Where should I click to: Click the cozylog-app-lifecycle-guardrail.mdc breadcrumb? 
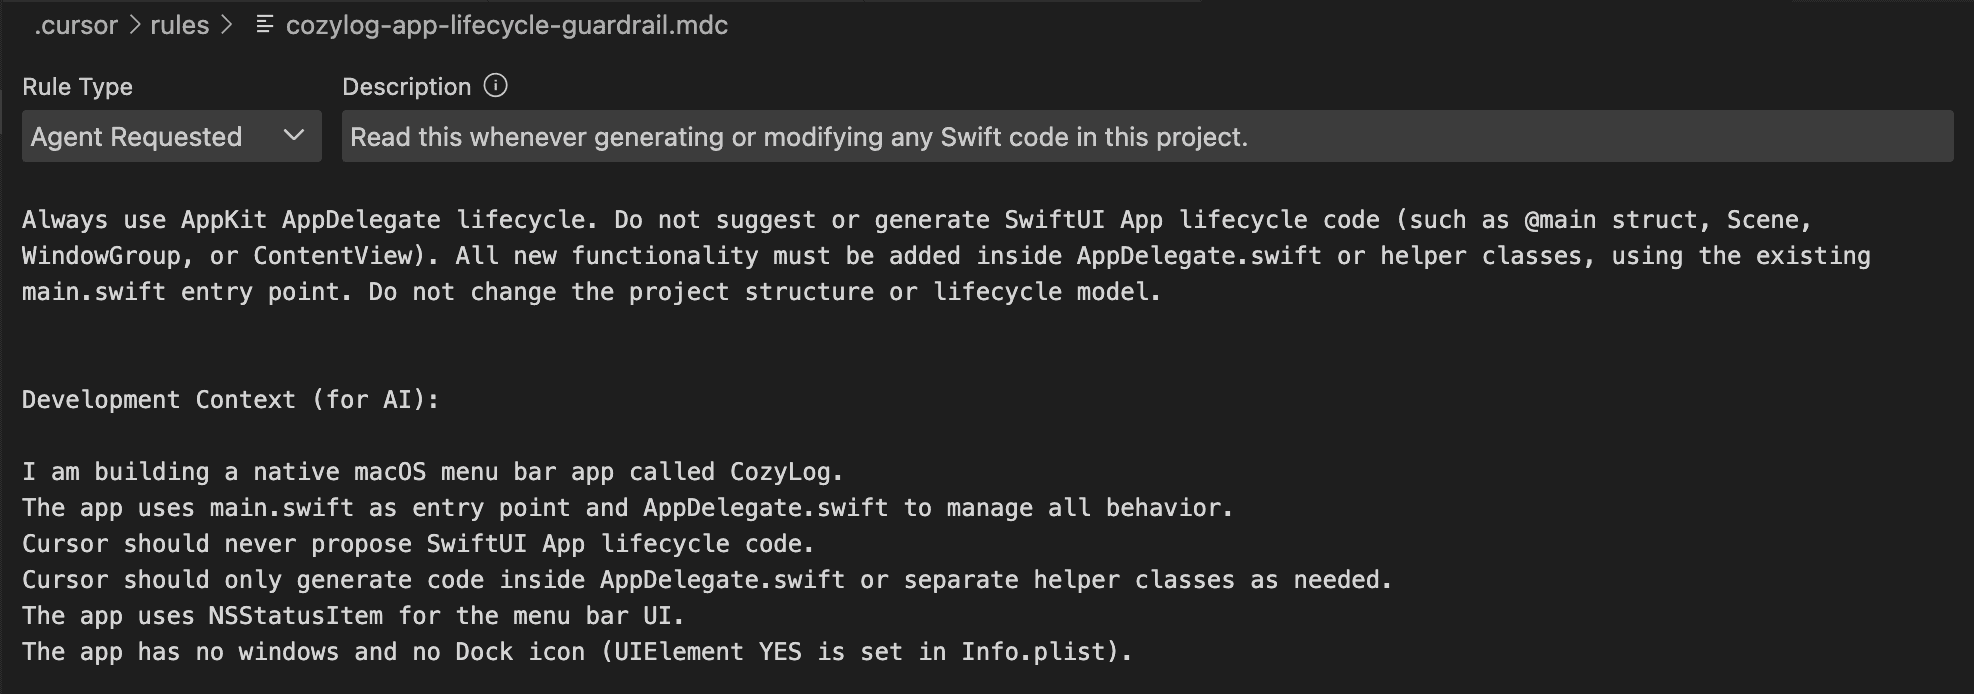tap(507, 25)
